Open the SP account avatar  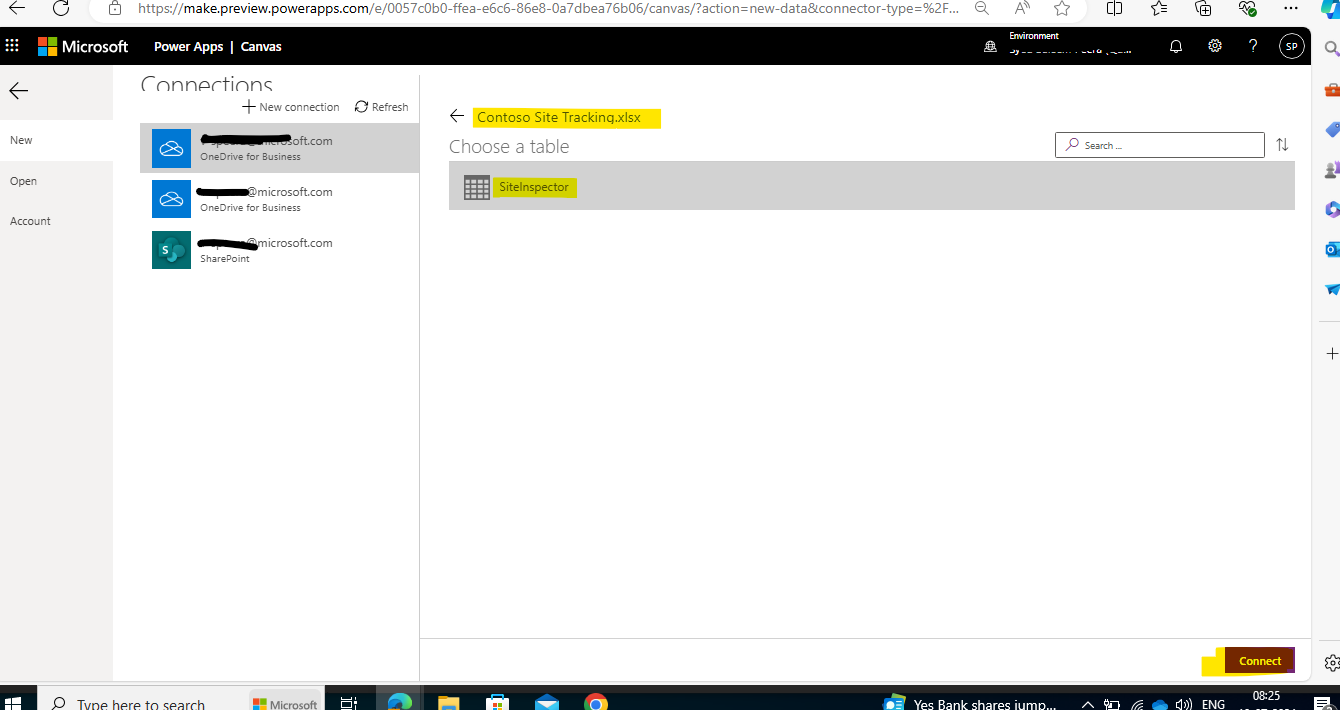click(x=1292, y=46)
